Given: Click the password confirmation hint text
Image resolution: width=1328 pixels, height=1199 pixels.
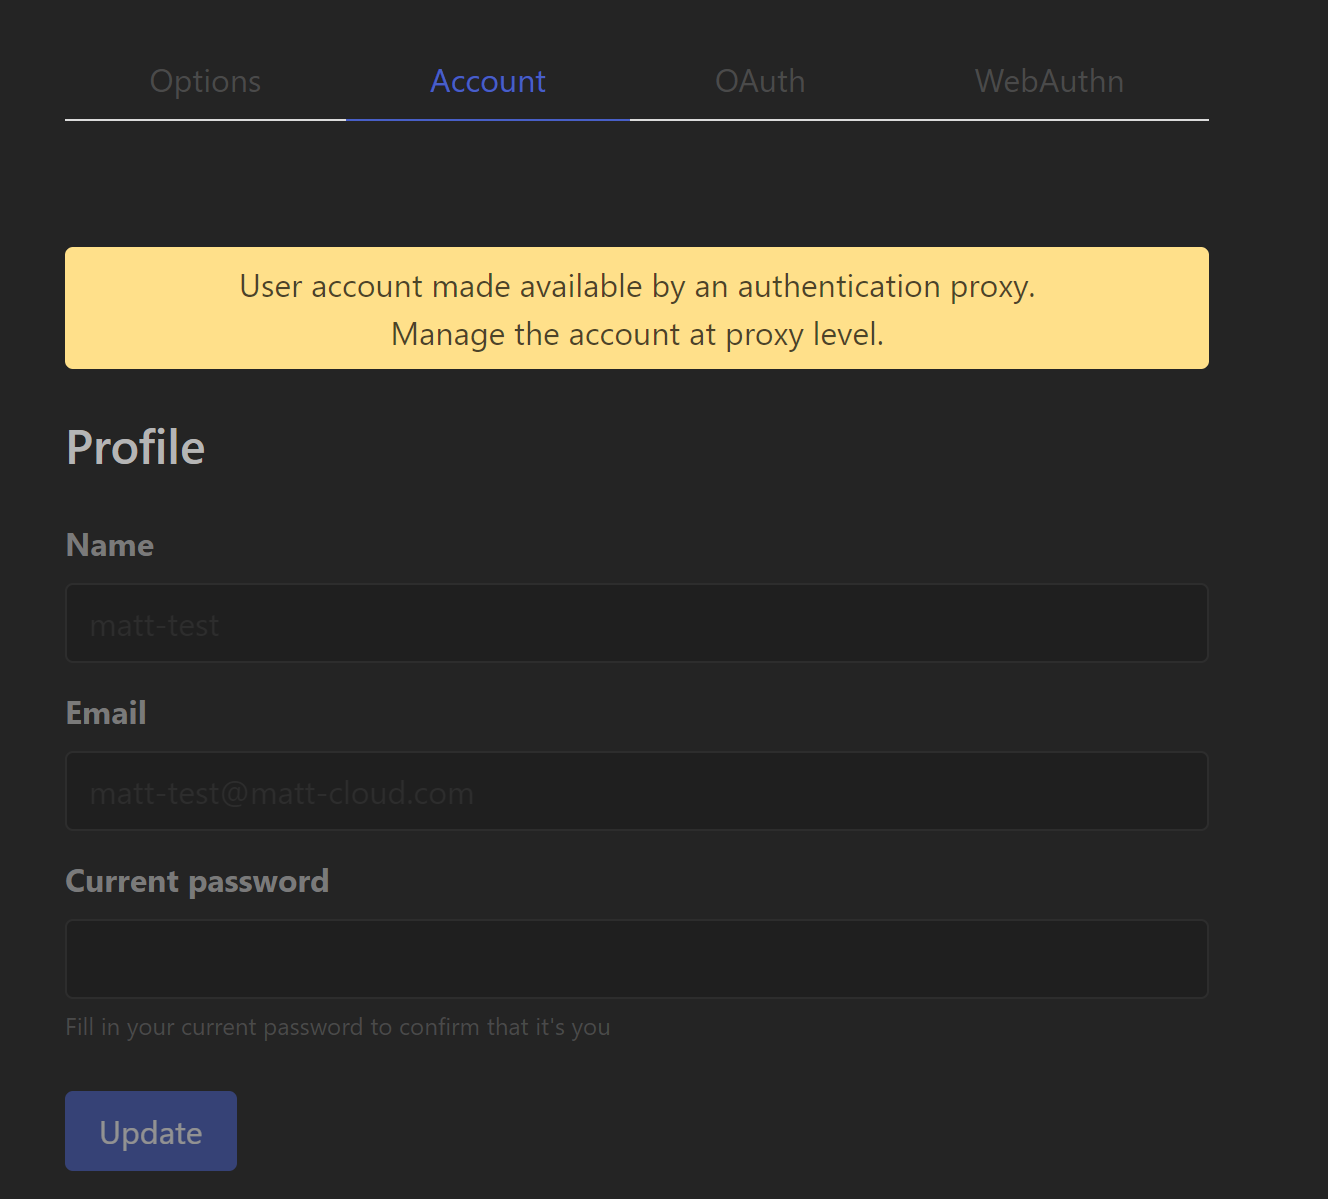Looking at the screenshot, I should tap(337, 1027).
